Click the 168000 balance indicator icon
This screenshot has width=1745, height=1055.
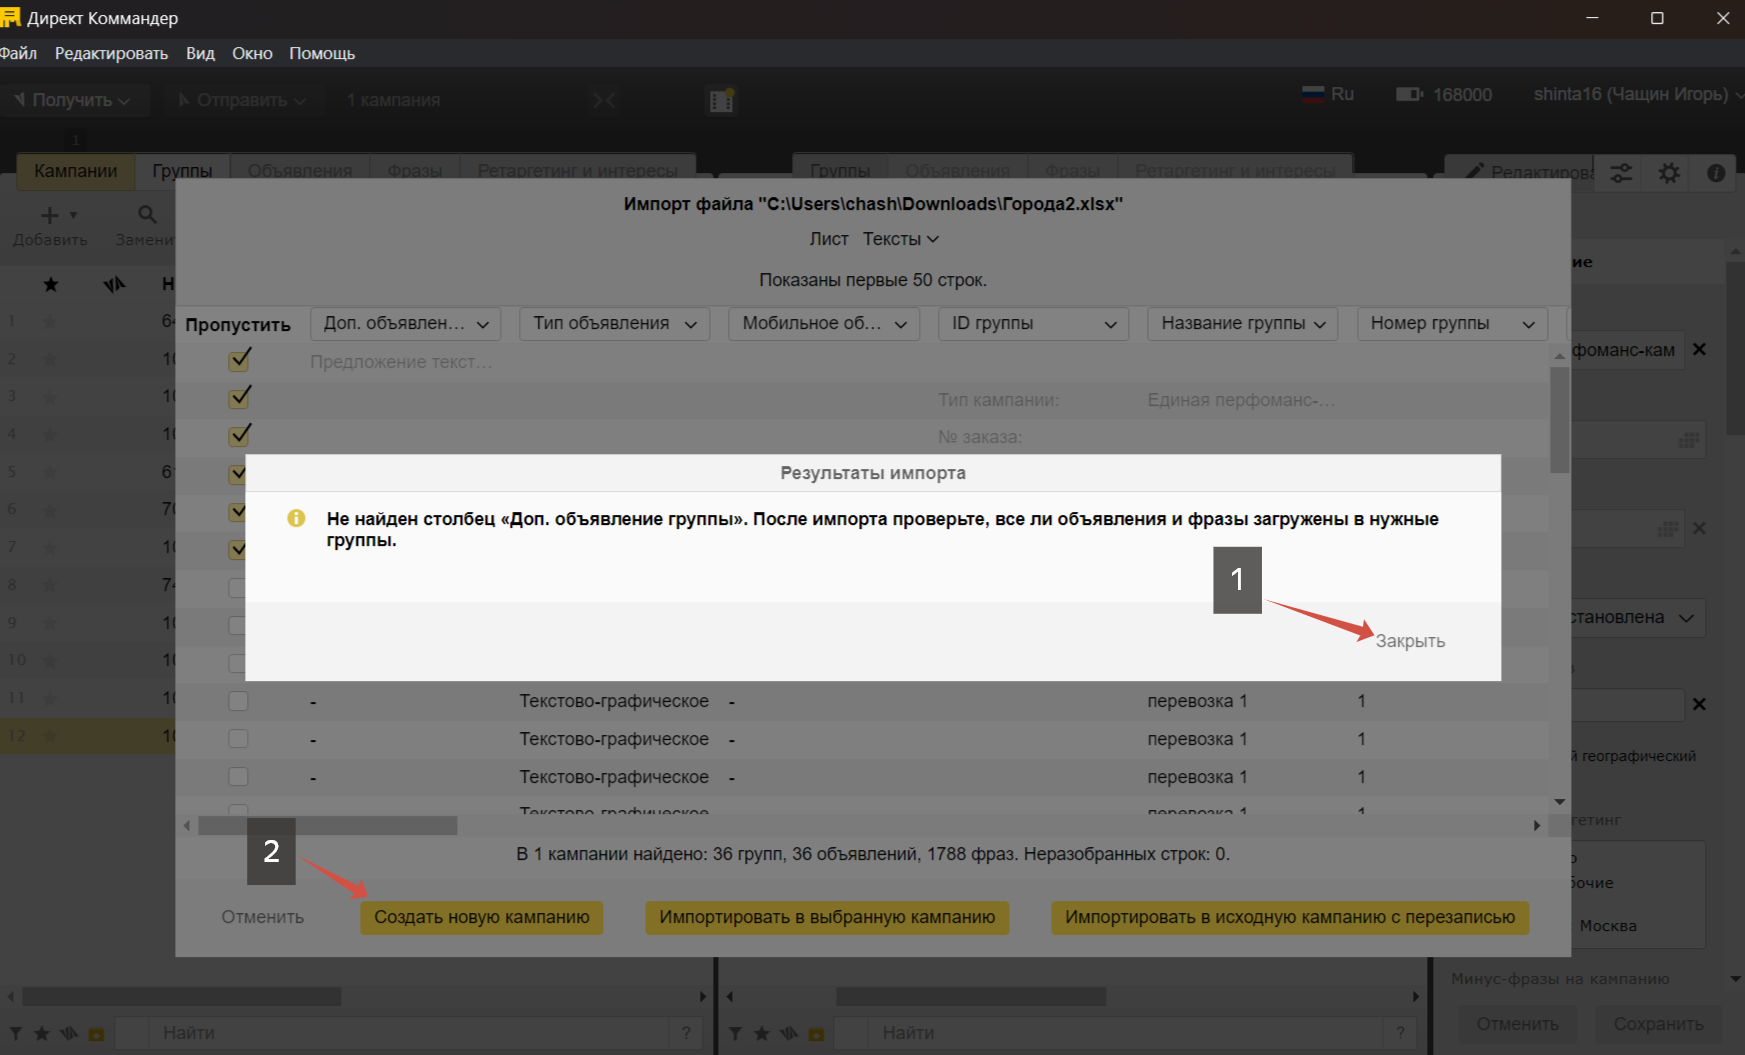click(1409, 94)
